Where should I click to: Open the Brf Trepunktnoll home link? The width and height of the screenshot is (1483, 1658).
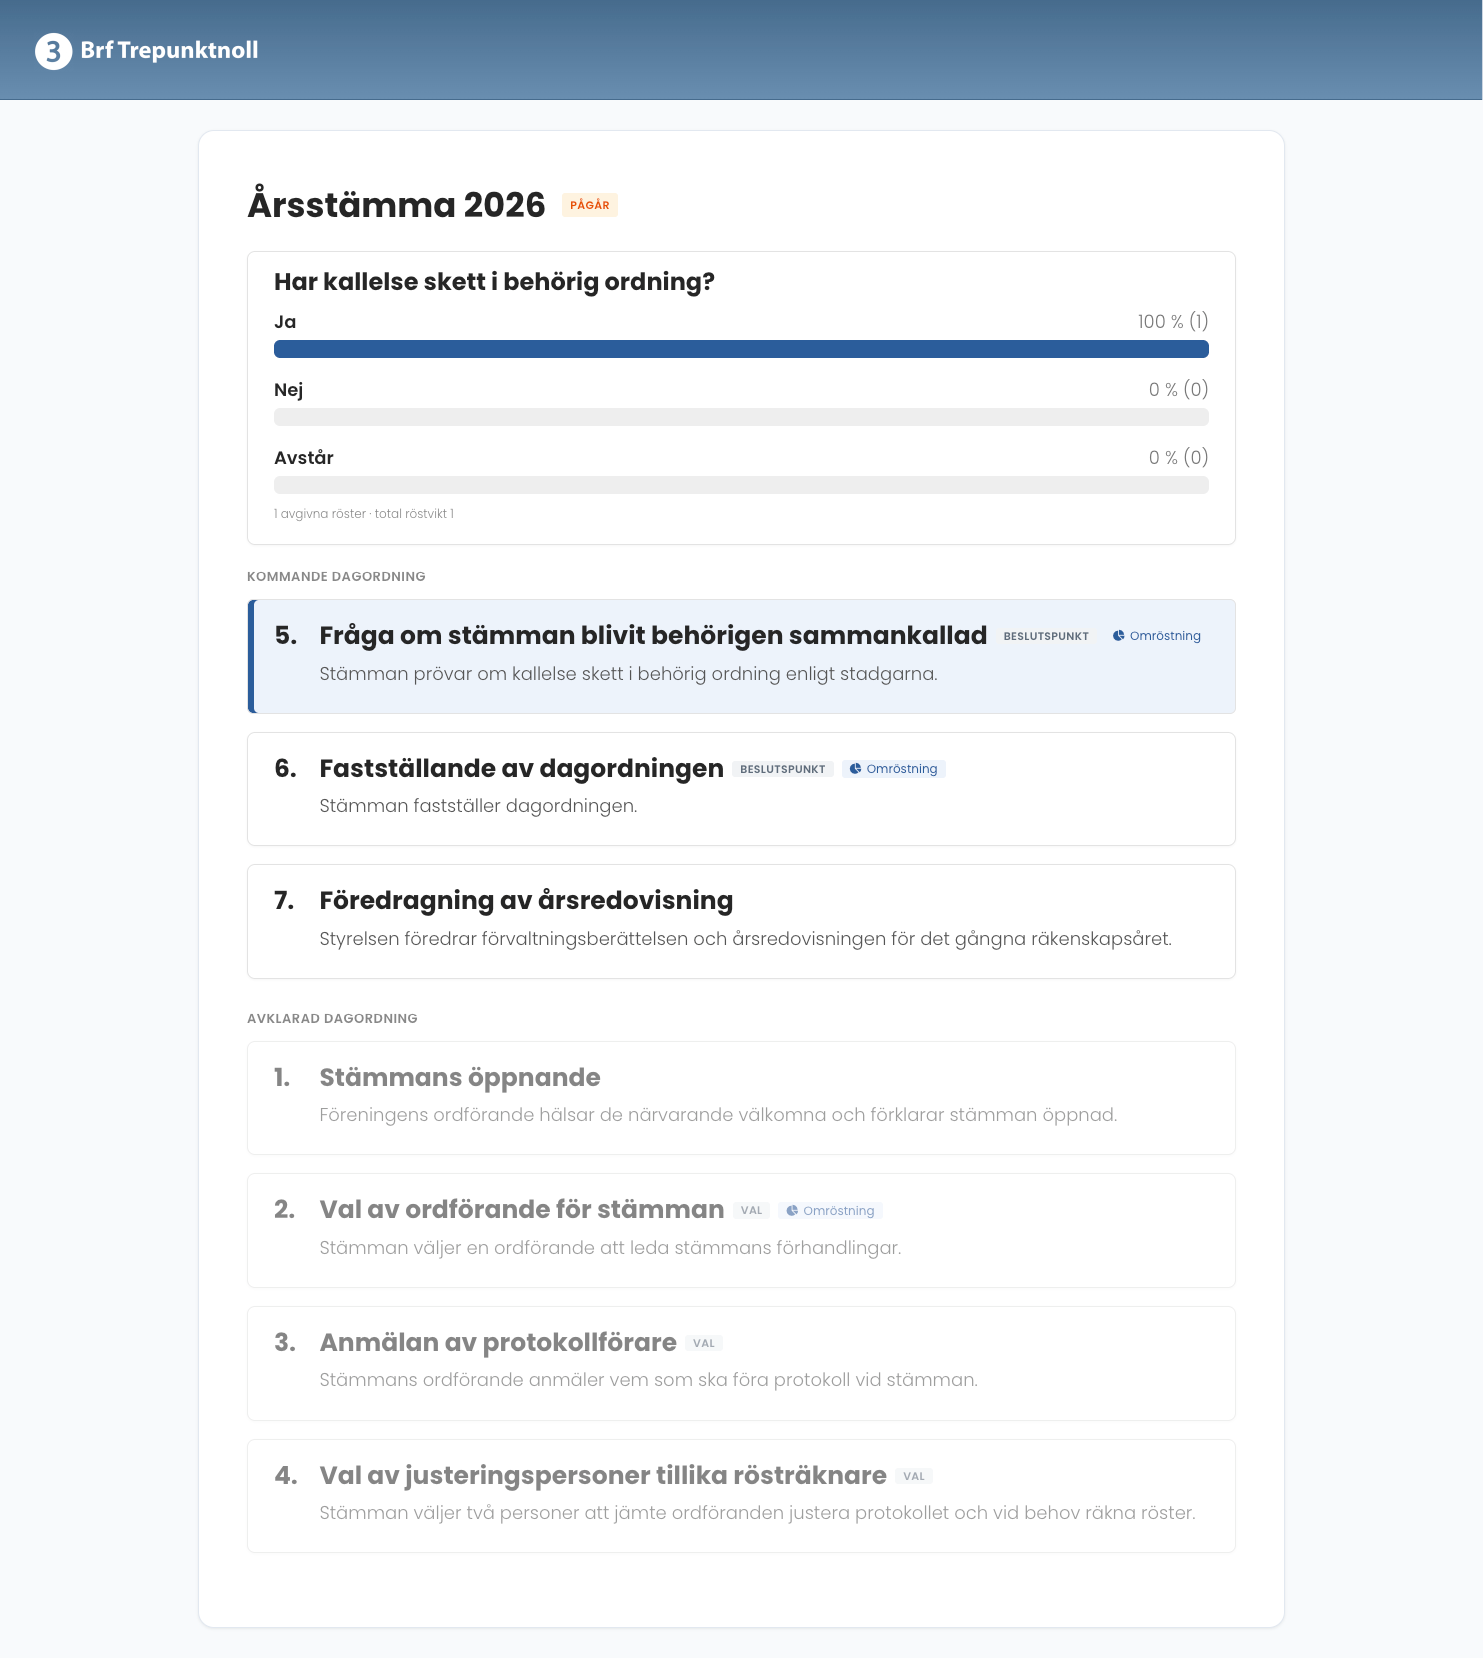coord(147,51)
